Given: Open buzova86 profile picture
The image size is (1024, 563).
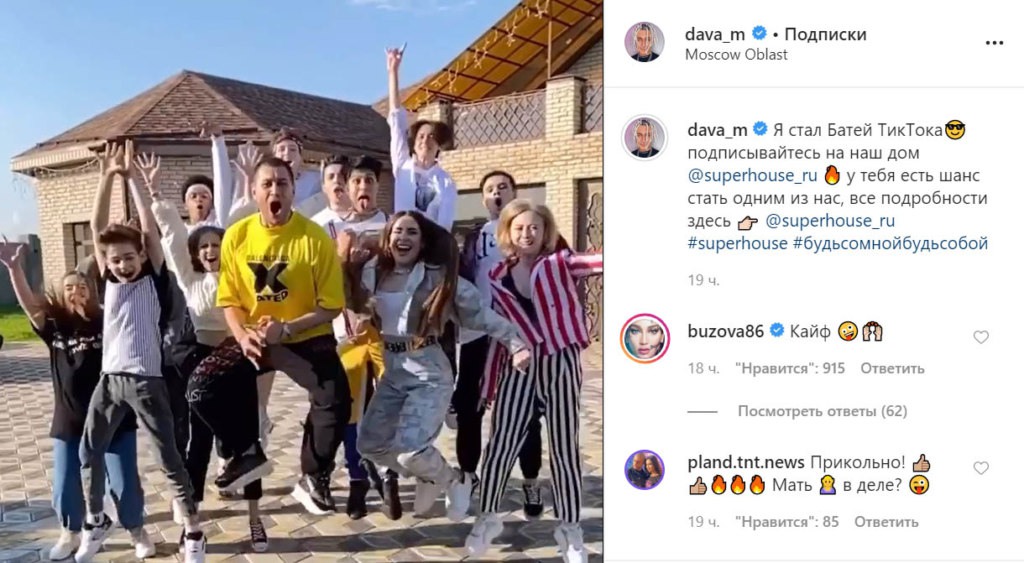Looking at the screenshot, I should tap(645, 338).
